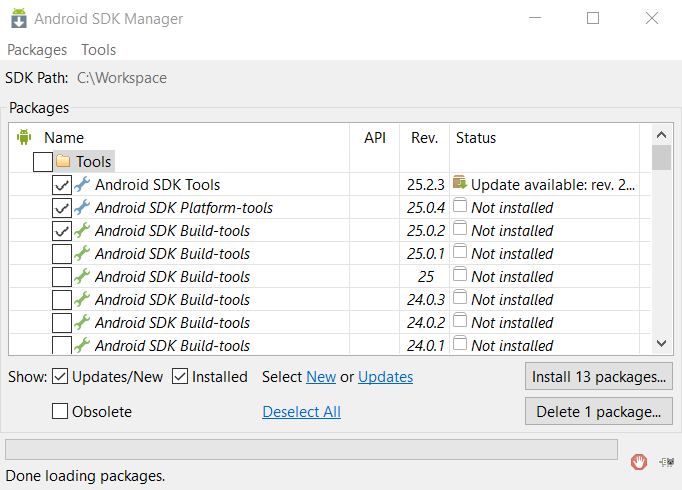The width and height of the screenshot is (682, 490).
Task: Open the Packages menu
Action: point(37,50)
